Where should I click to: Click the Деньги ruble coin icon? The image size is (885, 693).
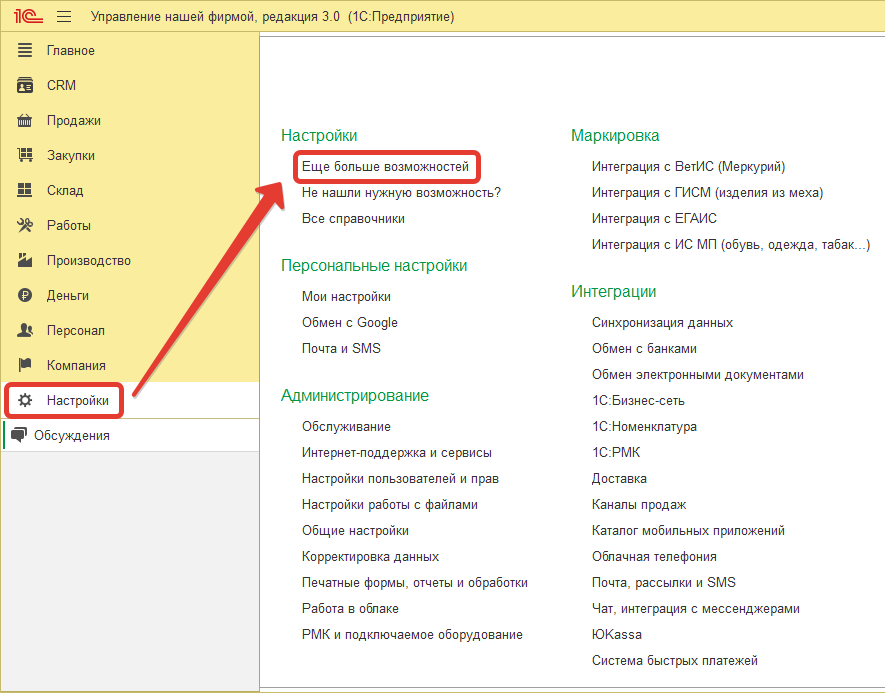25,295
